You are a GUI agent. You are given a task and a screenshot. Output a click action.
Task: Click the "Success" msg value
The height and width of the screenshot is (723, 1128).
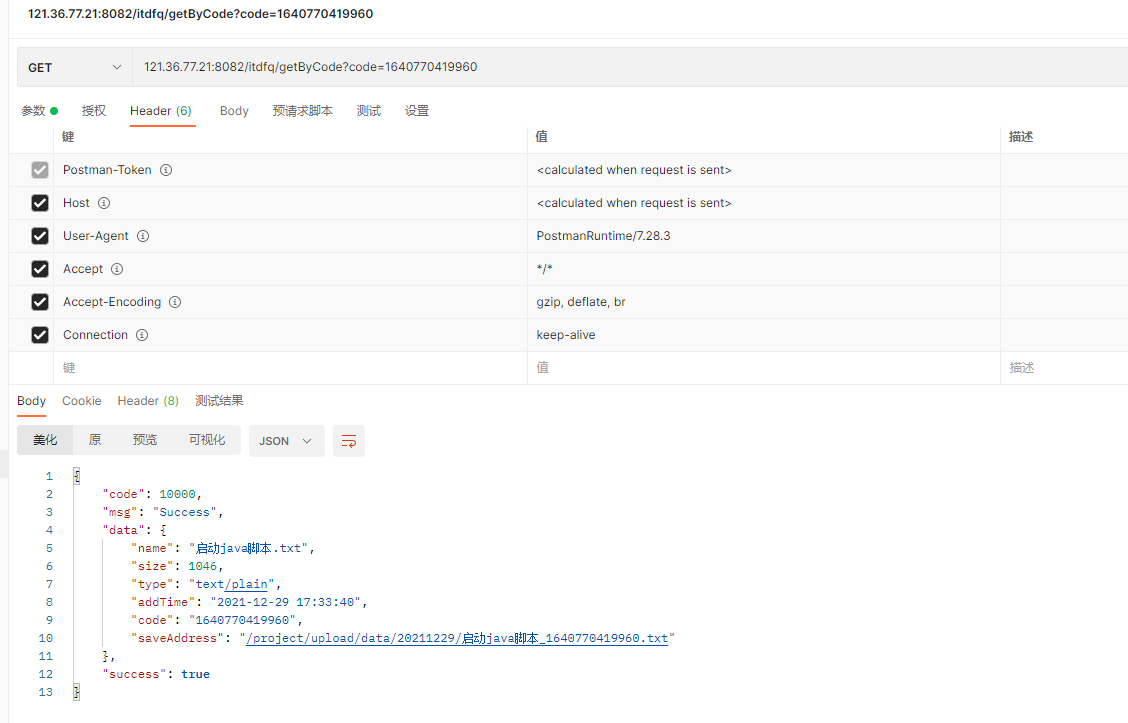point(185,512)
